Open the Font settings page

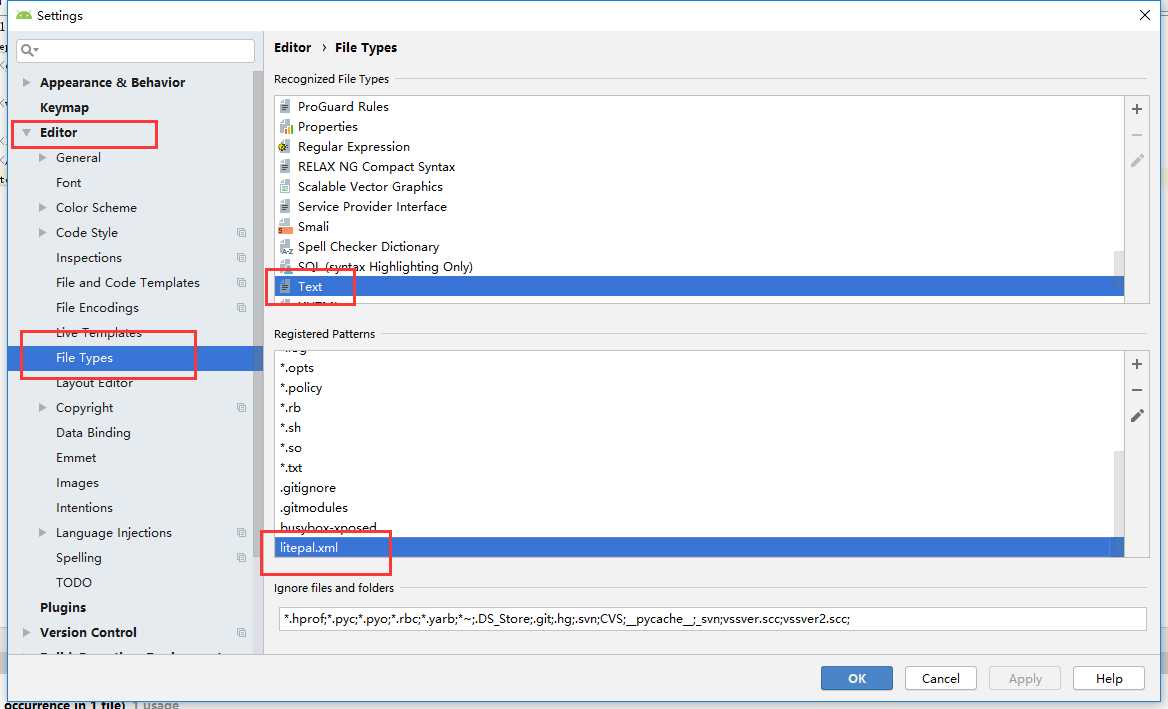coord(69,182)
